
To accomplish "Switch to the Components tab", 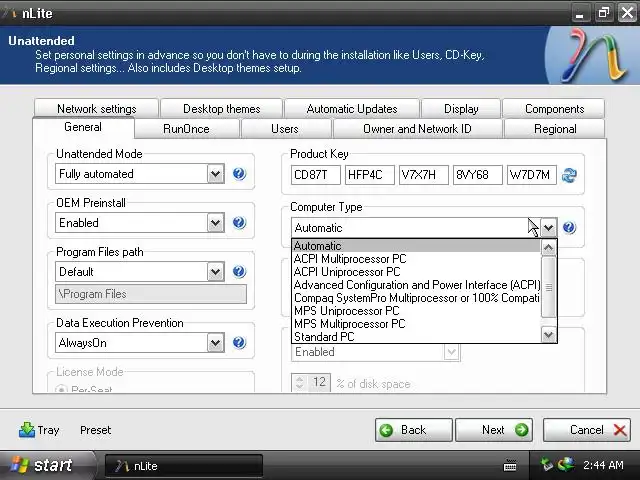I will tap(554, 109).
